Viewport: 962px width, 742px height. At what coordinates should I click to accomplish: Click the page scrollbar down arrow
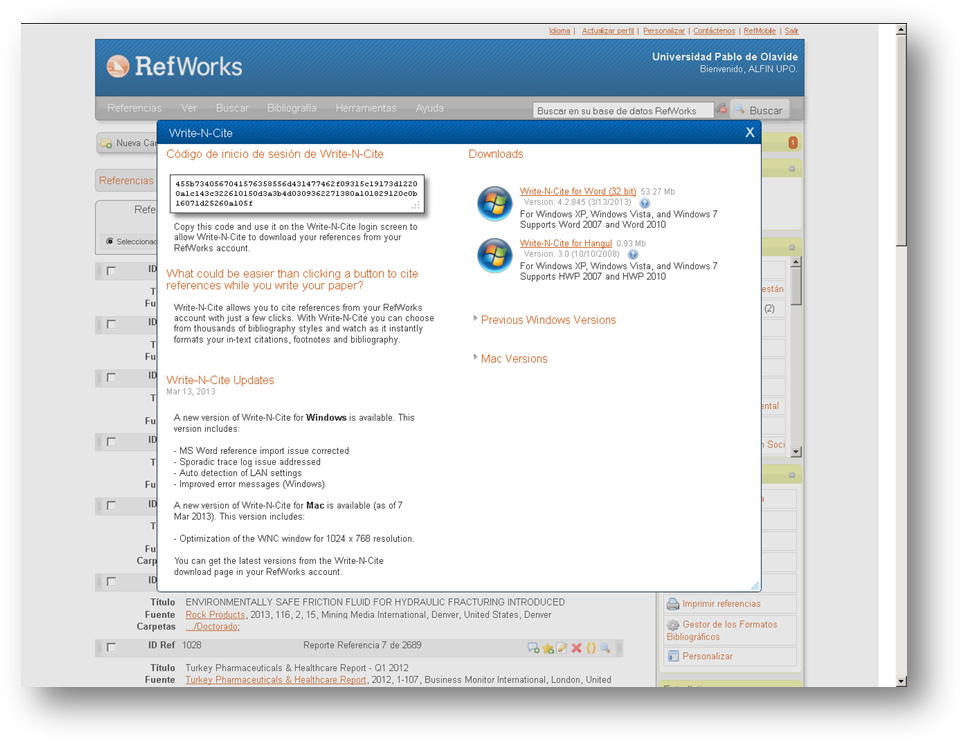(x=901, y=681)
